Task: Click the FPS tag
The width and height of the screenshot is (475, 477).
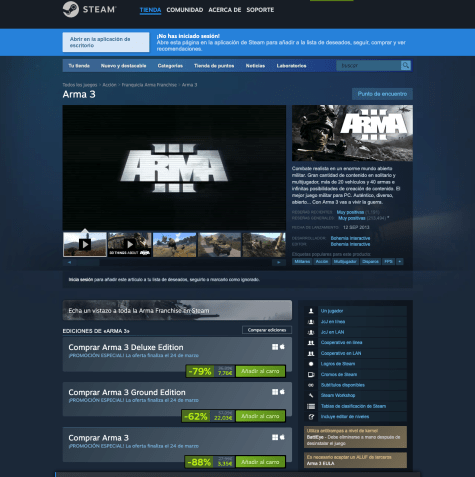Action: tap(388, 262)
